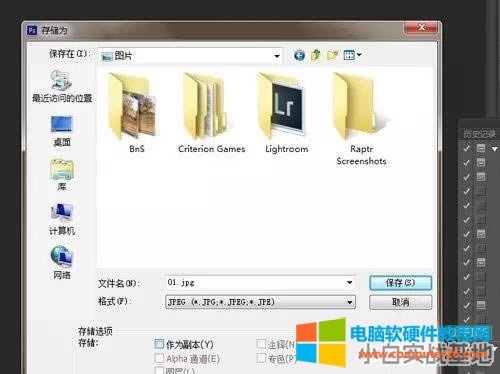Viewport: 500px width, 374px height.
Task: Enable the 'As a Copy' 作为副本(Y) checkbox
Action: pos(160,344)
